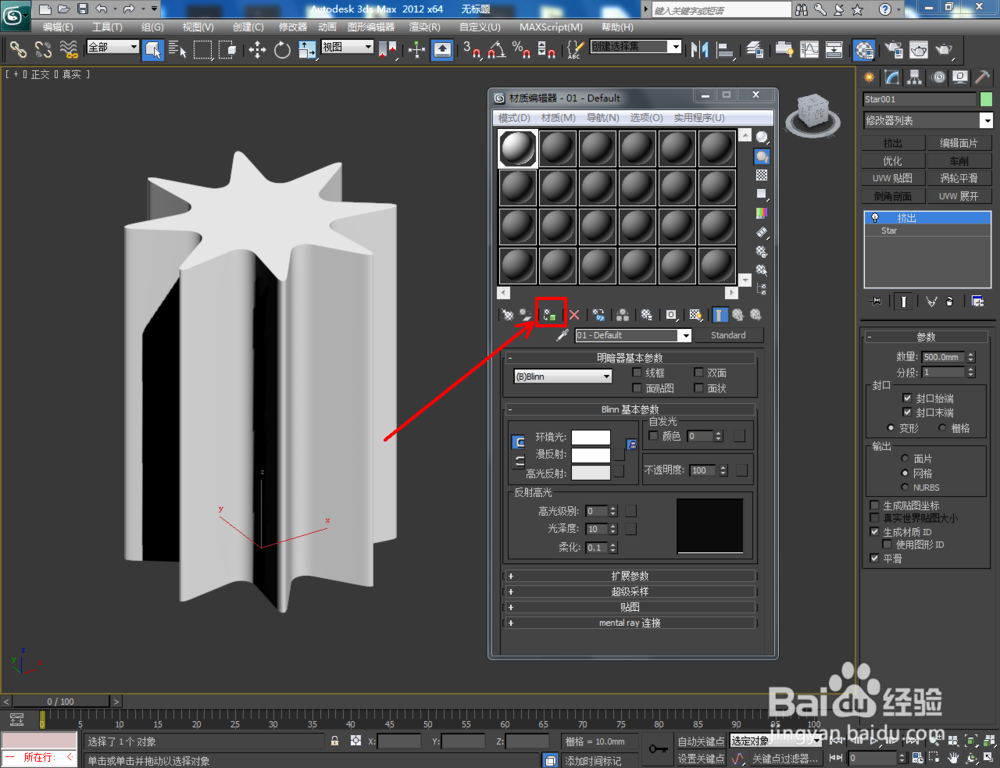This screenshot has width=1000, height=768.
Task: Click the Render Production teapot icon
Action: 943,51
